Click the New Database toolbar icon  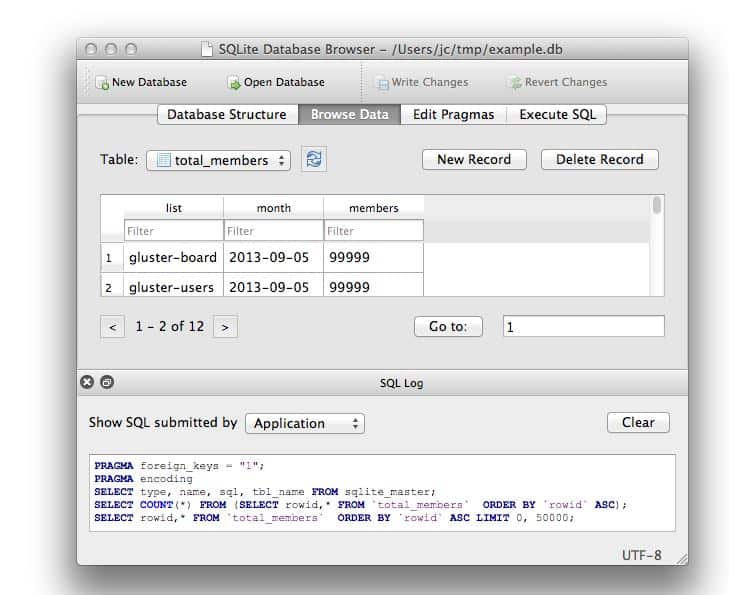[102, 83]
